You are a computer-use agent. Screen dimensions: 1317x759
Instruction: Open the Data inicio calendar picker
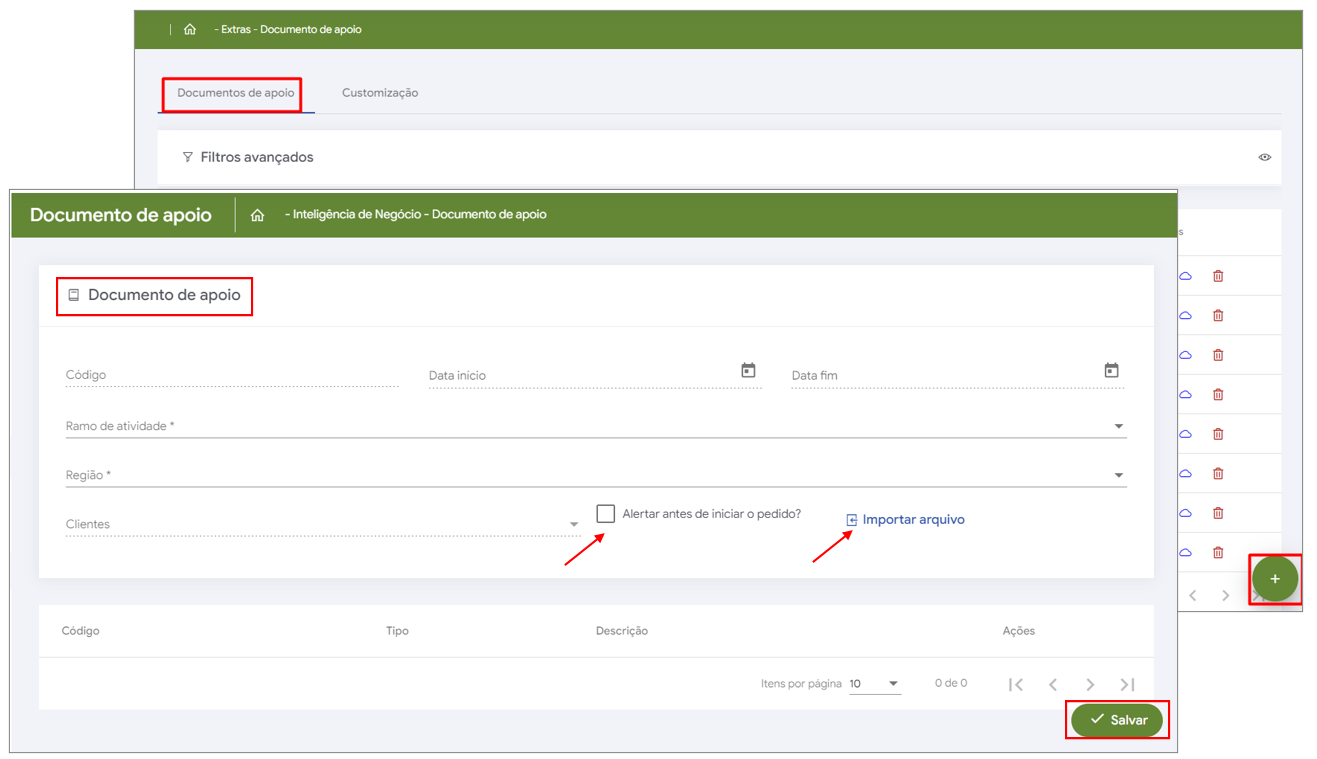coord(748,371)
